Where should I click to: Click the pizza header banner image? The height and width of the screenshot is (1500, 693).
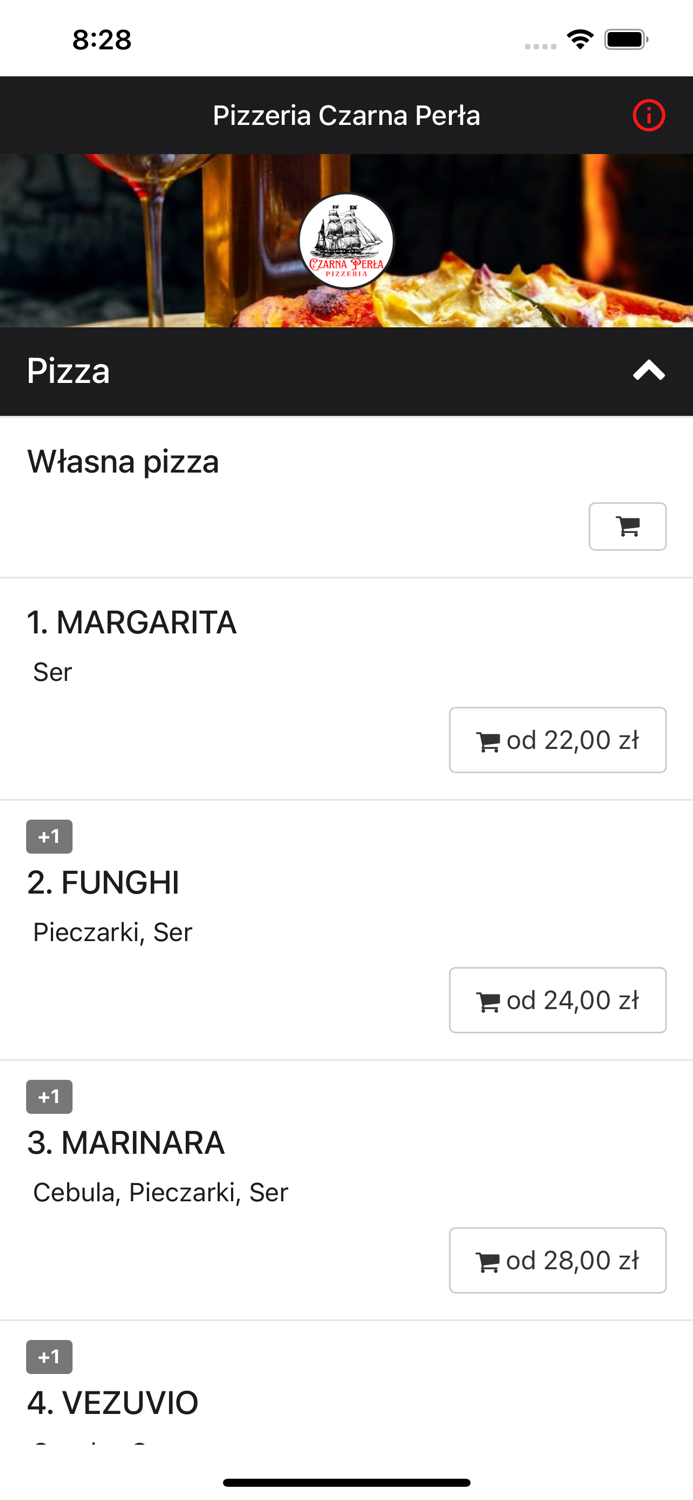(150, 241)
